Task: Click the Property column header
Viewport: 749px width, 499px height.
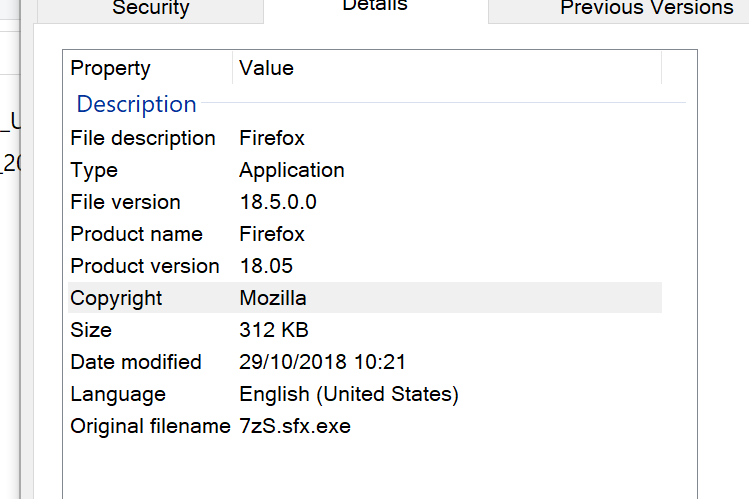Action: [x=150, y=68]
